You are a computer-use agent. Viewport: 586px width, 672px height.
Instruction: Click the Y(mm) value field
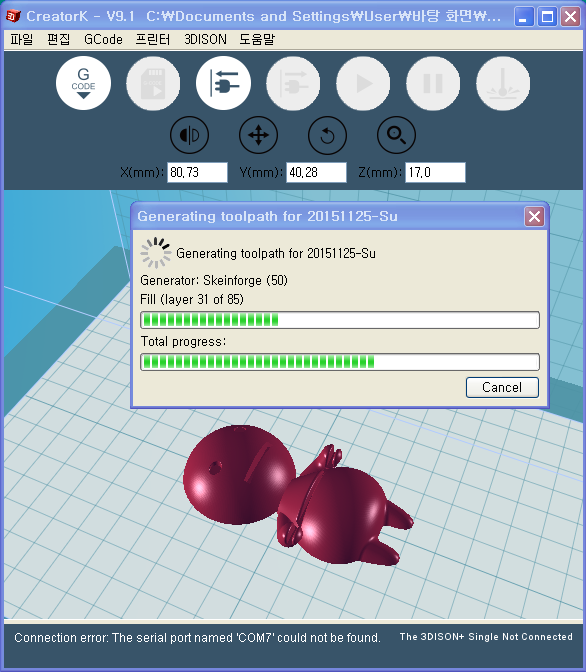click(316, 172)
